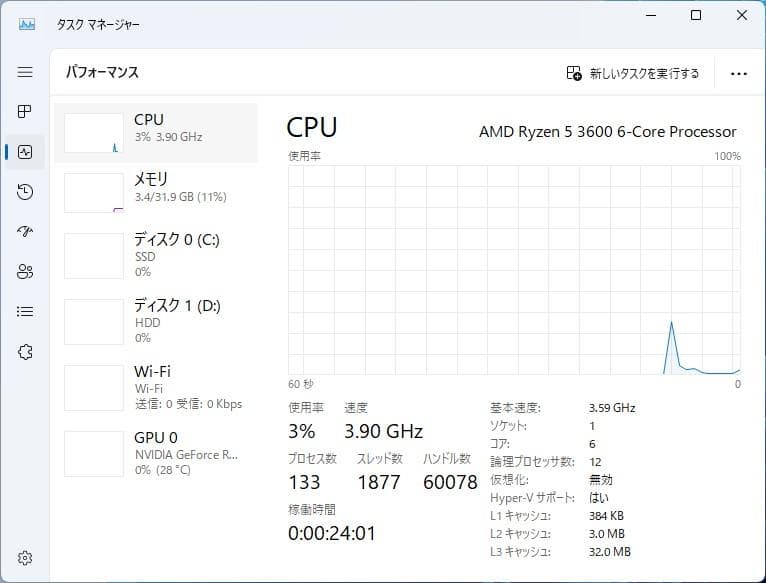The width and height of the screenshot is (766, 583).
Task: Click the uptime value 0:00:24:01
Action: pos(332,534)
